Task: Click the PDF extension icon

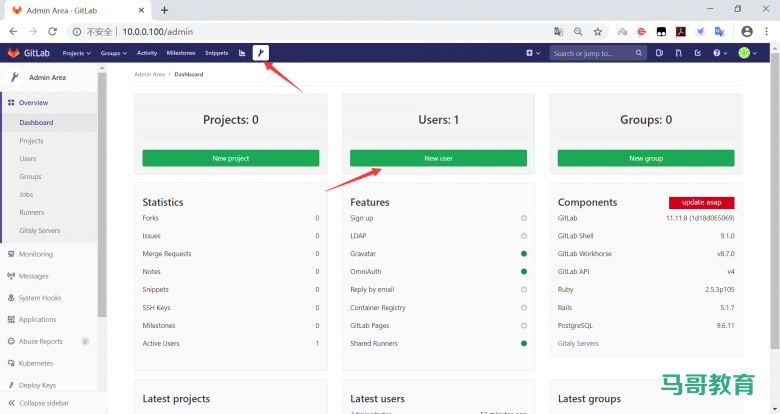Action: pyautogui.click(x=681, y=32)
